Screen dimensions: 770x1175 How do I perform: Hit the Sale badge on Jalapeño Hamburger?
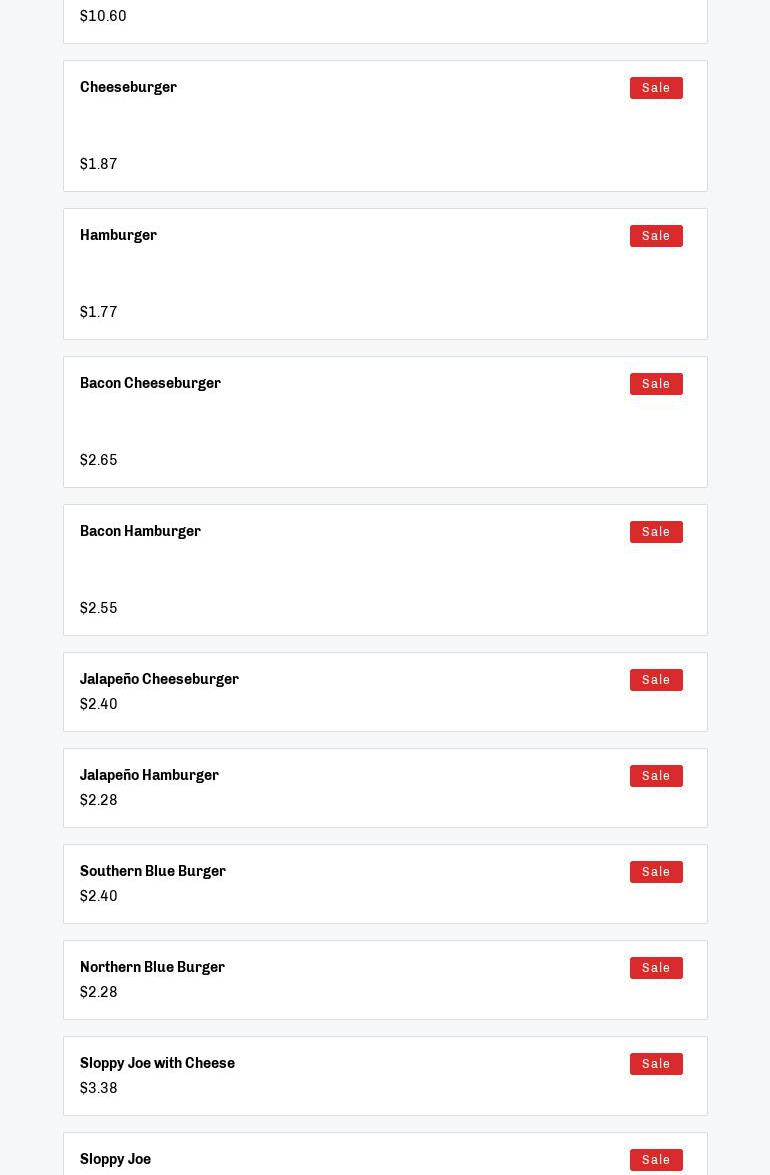[x=656, y=776]
